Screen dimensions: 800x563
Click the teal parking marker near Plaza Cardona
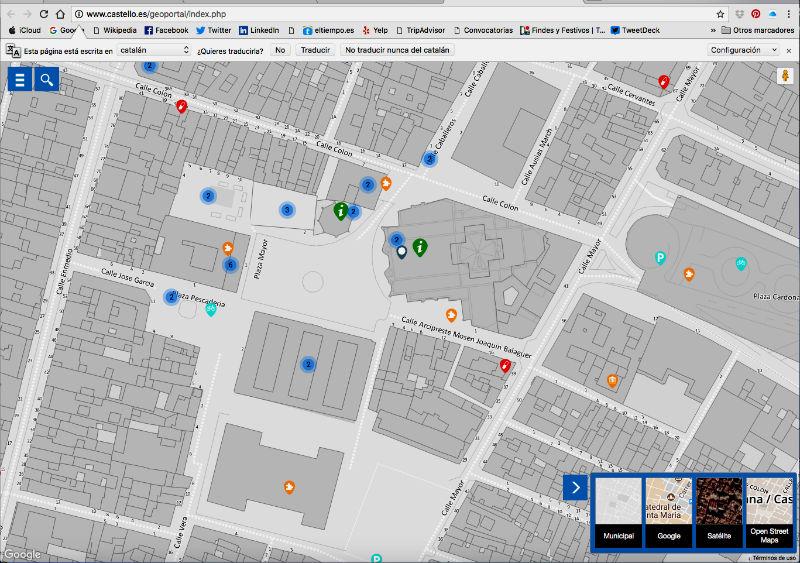coord(660,258)
